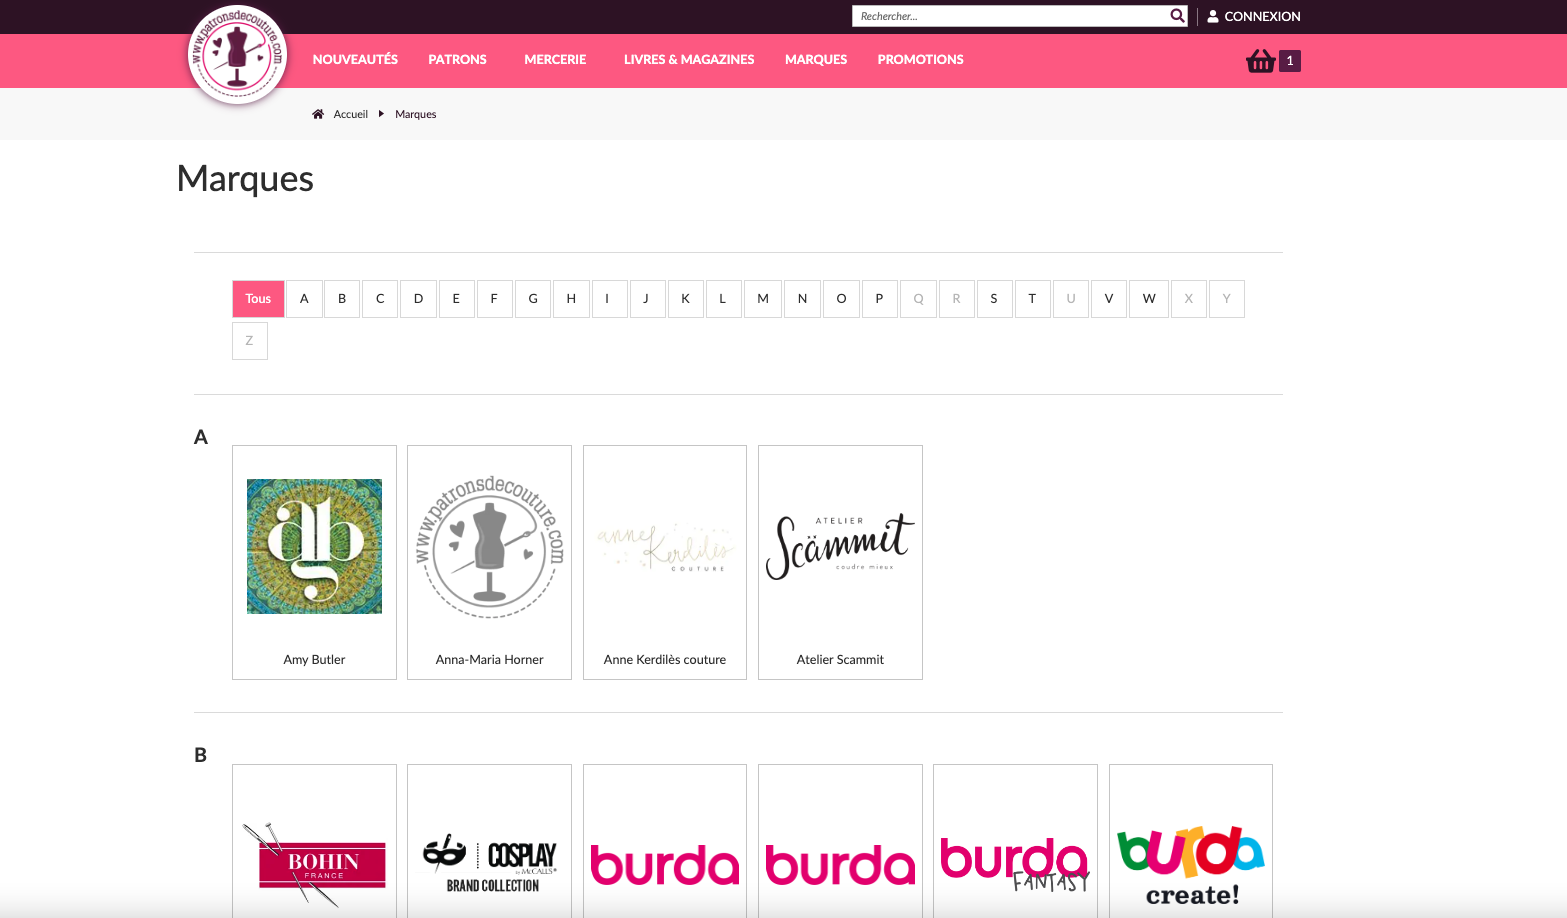Click the user icon beside CONNEXION
Viewport: 1567px width, 918px height.
click(1213, 16)
